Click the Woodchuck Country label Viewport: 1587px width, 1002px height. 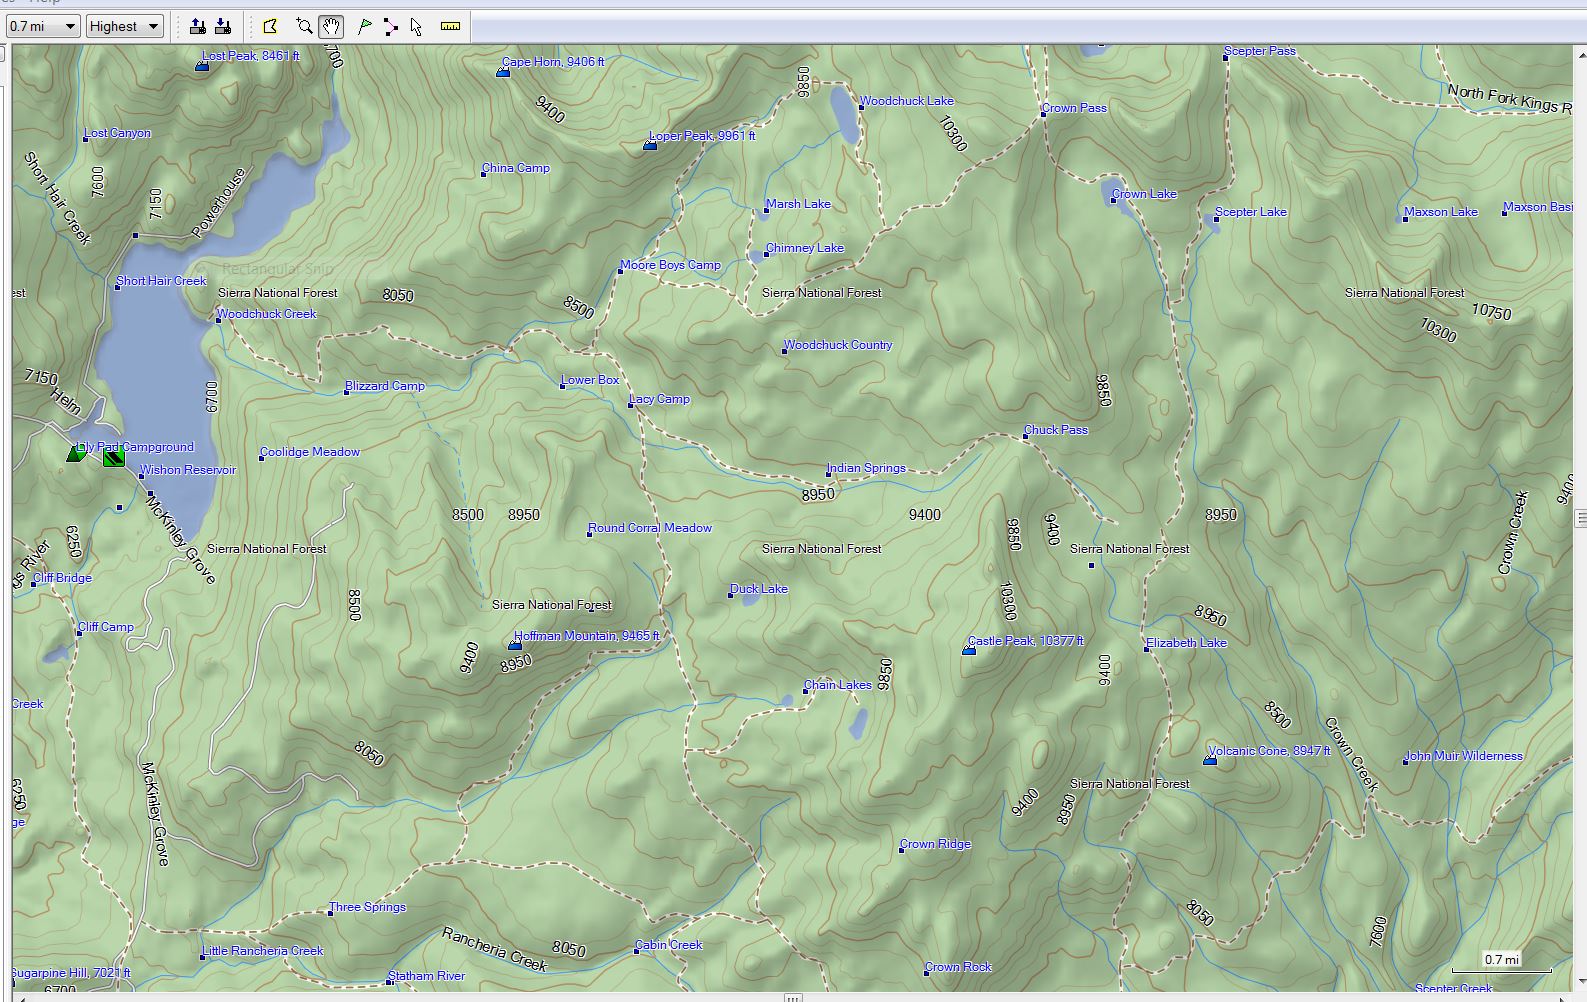coord(838,345)
